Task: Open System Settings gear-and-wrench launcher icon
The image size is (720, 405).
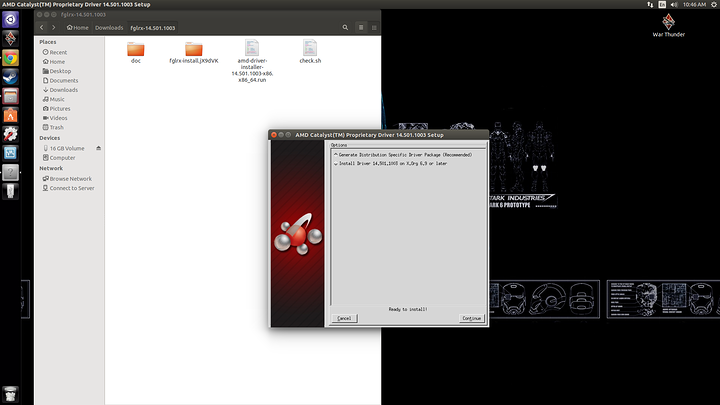Action: click(x=10, y=134)
